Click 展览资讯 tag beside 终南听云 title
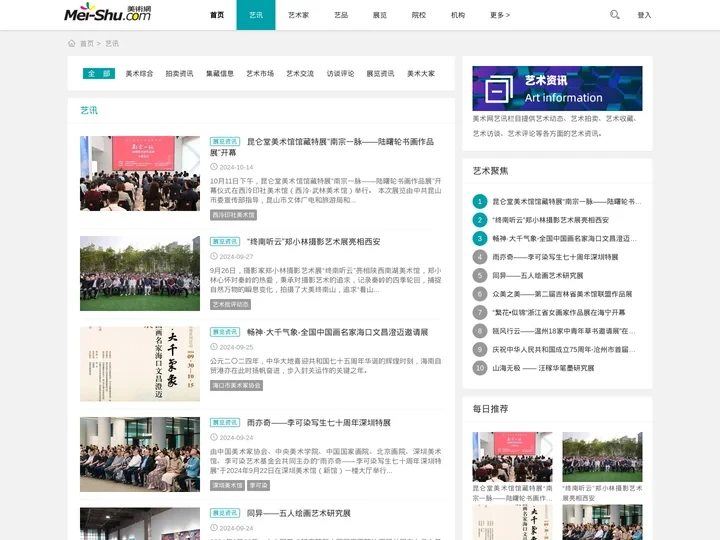 [x=225, y=242]
